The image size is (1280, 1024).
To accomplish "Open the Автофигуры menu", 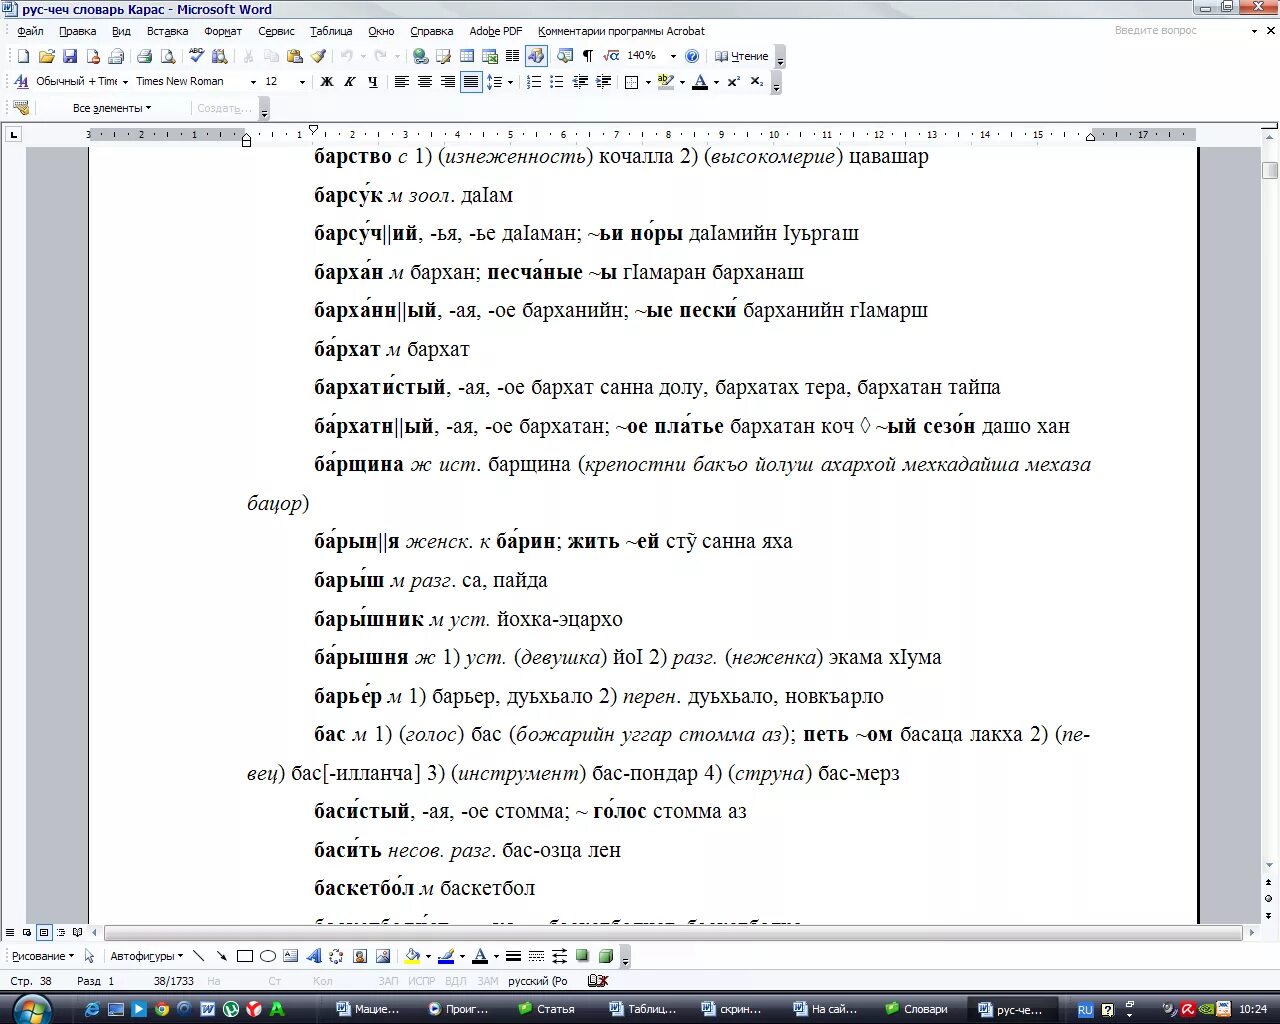I will [146, 956].
